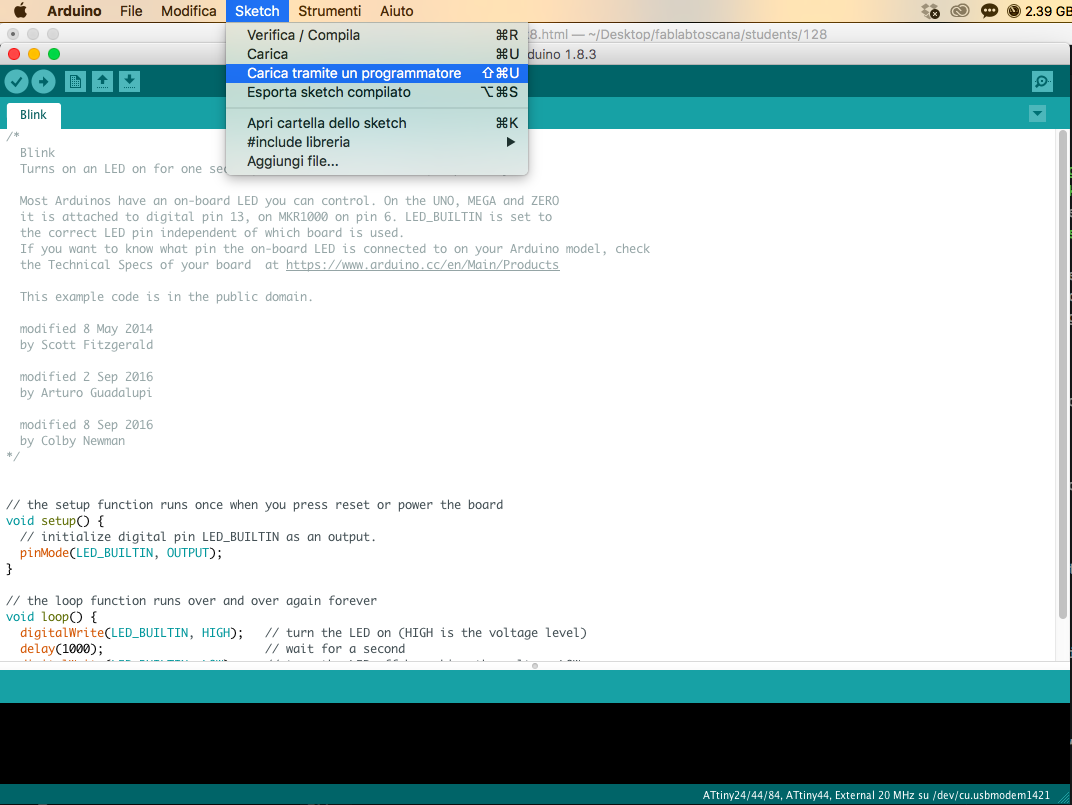Expand the #include libreria submenu
Viewport: 1072px width, 805px height.
377,142
